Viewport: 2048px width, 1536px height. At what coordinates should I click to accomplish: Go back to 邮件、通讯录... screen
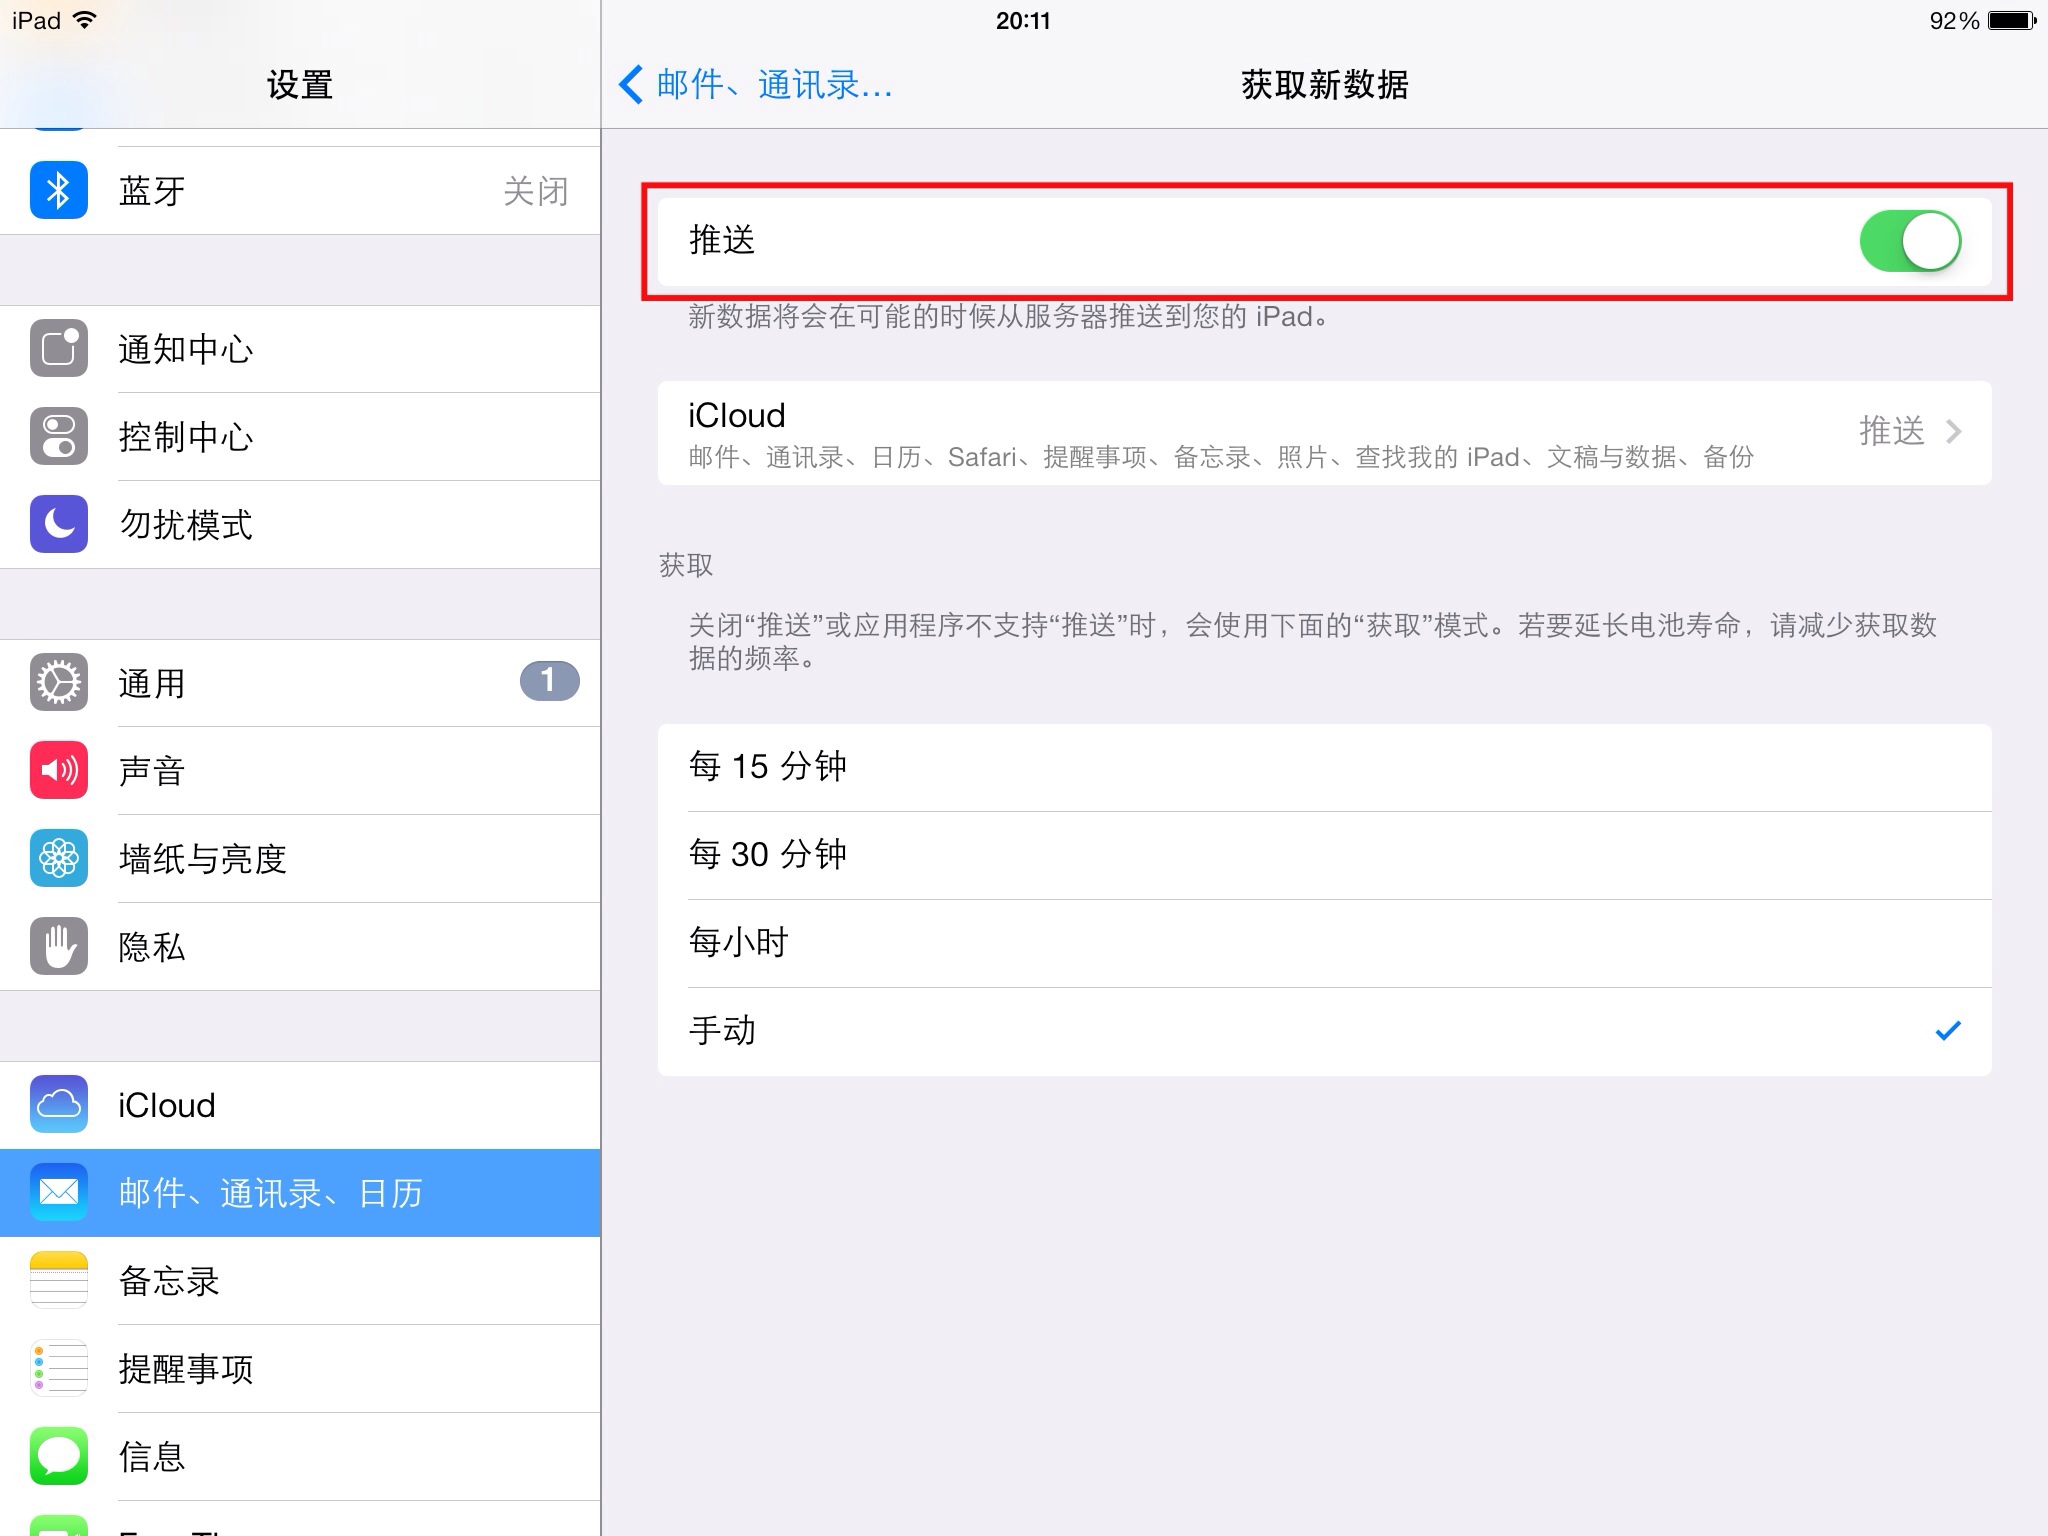point(755,85)
